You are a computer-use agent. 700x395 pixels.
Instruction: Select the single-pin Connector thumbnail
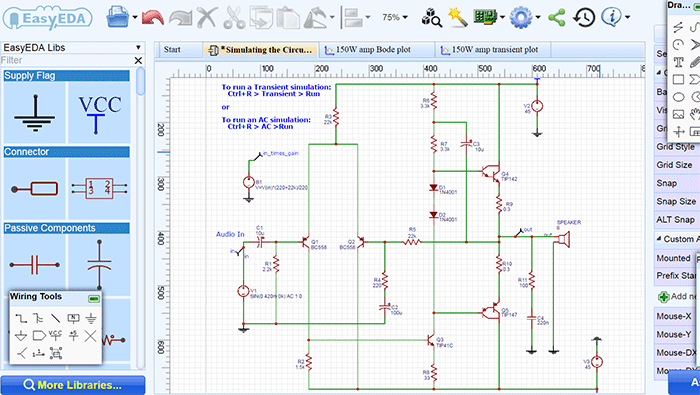(x=35, y=189)
